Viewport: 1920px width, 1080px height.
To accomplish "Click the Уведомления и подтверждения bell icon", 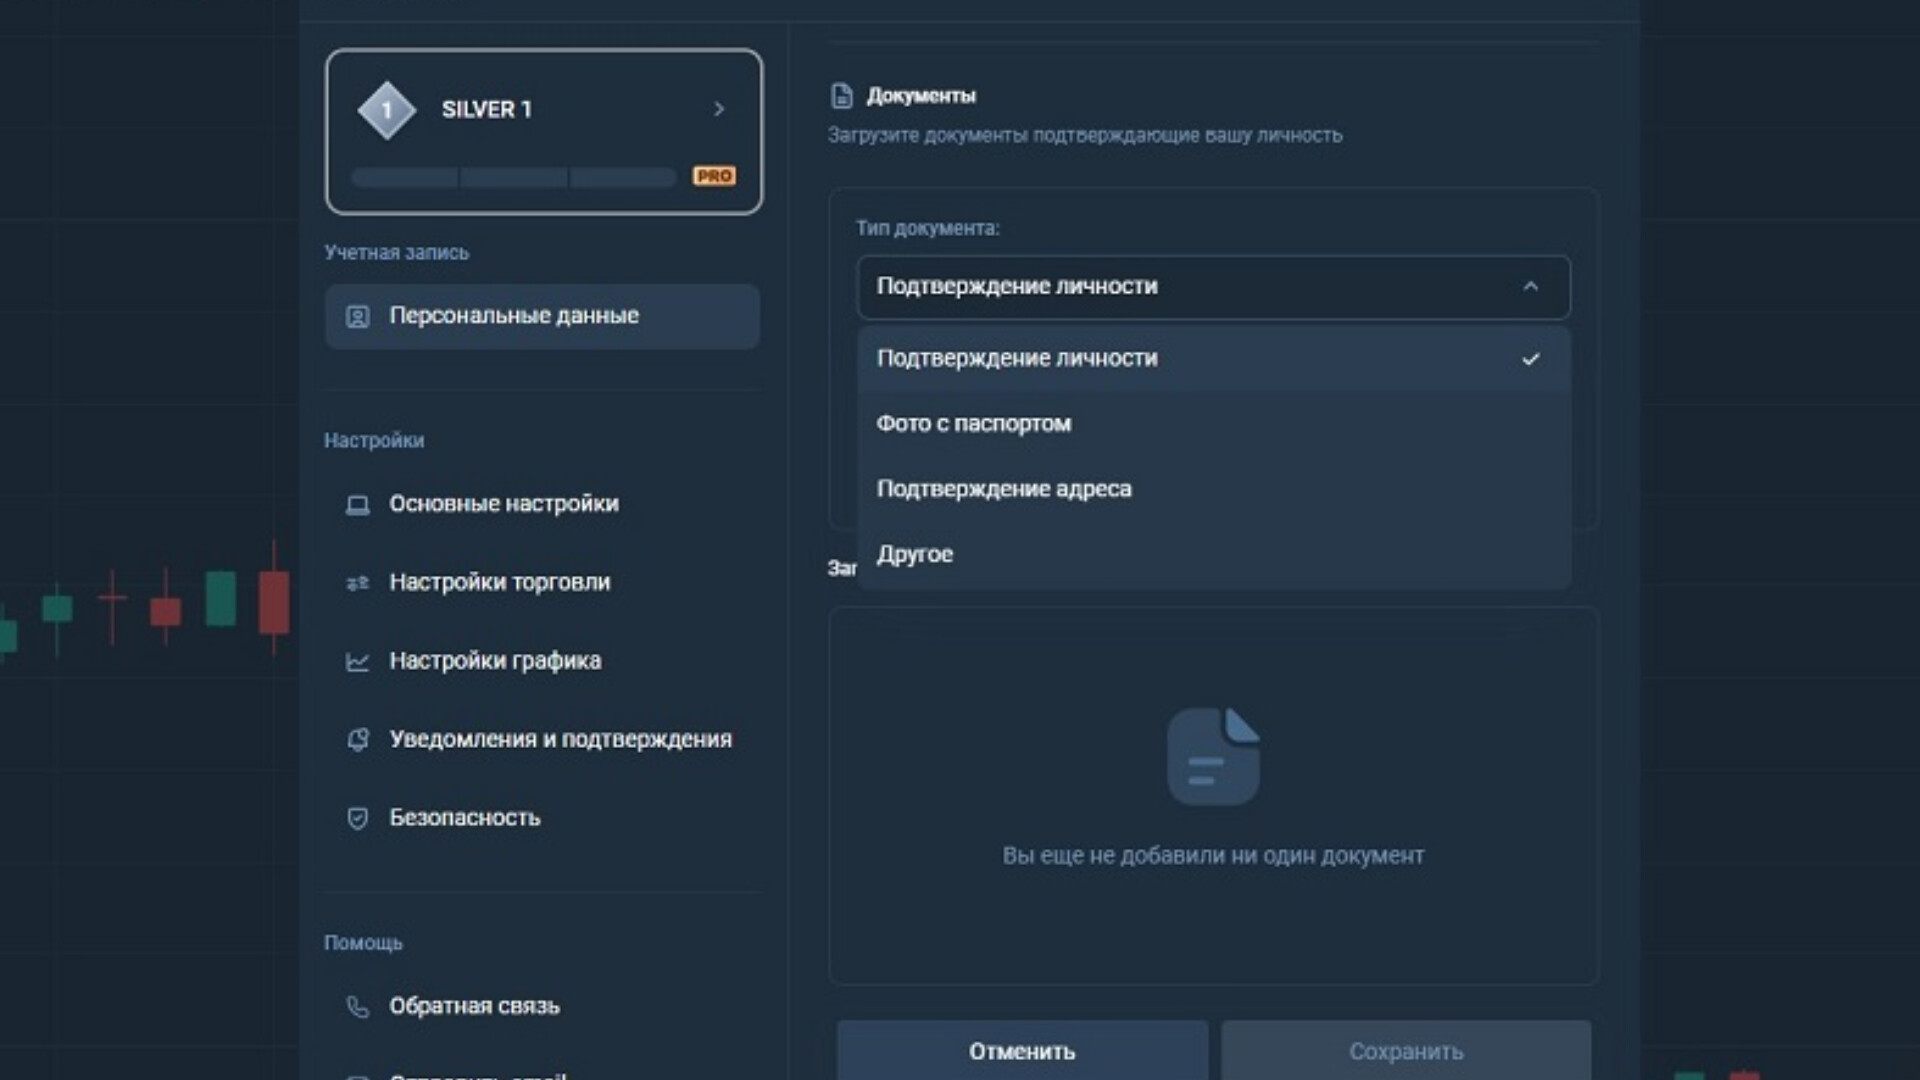I will pyautogui.click(x=357, y=740).
